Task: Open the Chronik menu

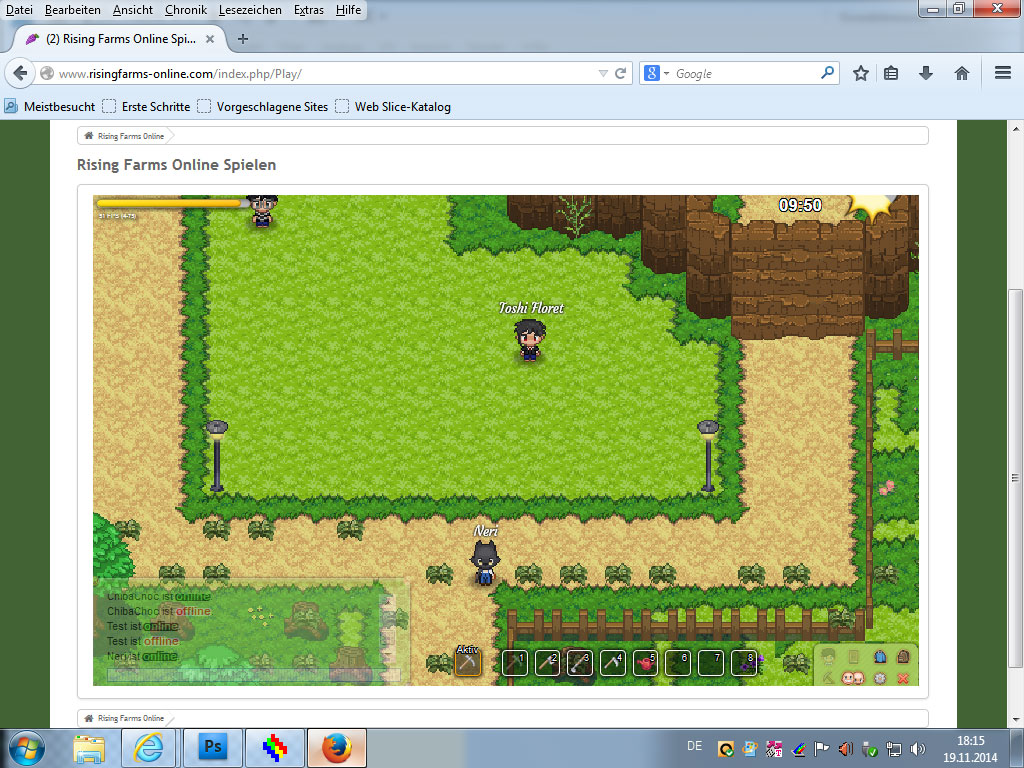Action: click(x=187, y=9)
